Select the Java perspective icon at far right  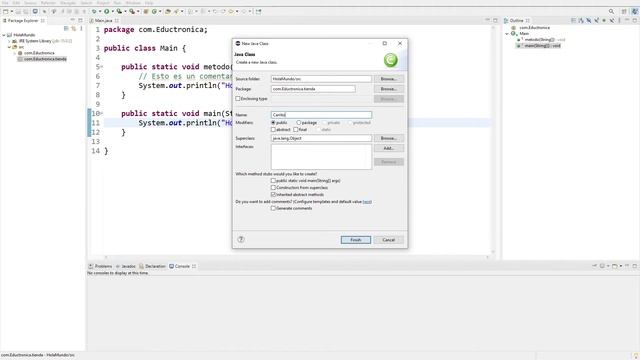[635, 11]
